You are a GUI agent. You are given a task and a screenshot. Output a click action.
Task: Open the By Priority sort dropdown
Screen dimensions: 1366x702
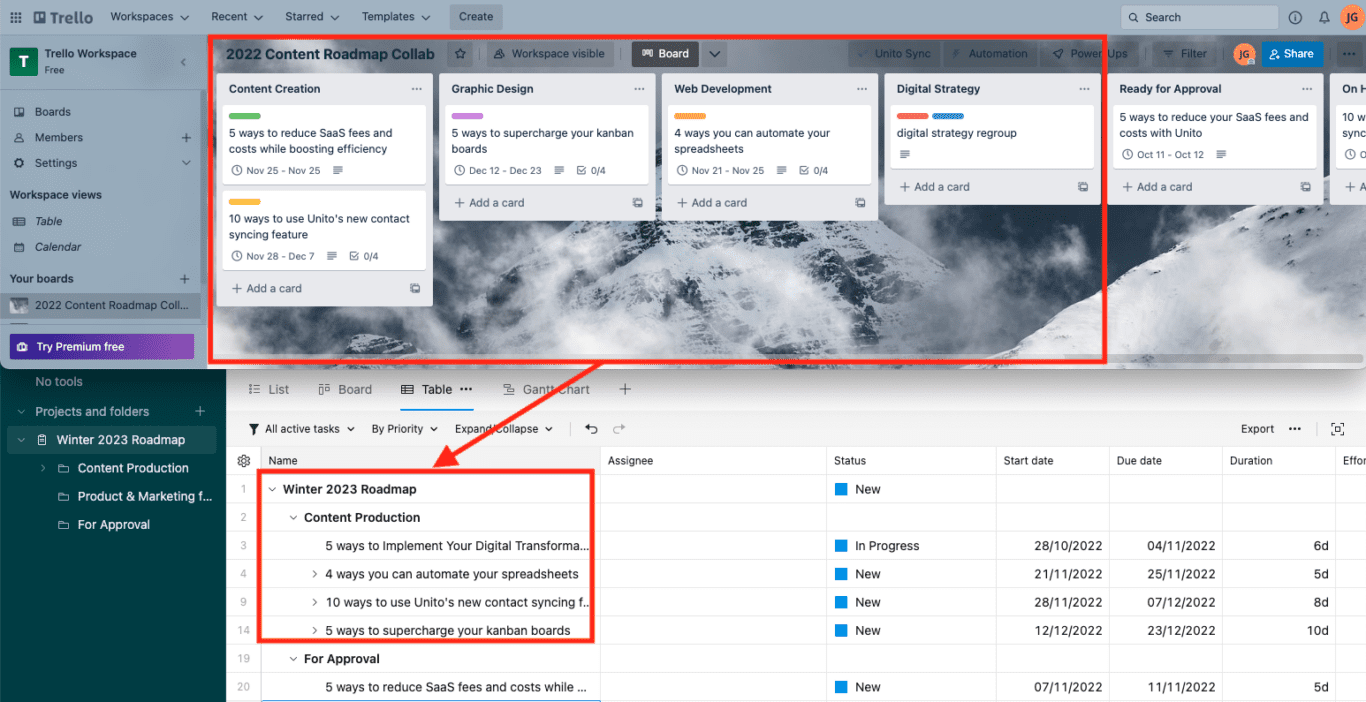(x=405, y=429)
